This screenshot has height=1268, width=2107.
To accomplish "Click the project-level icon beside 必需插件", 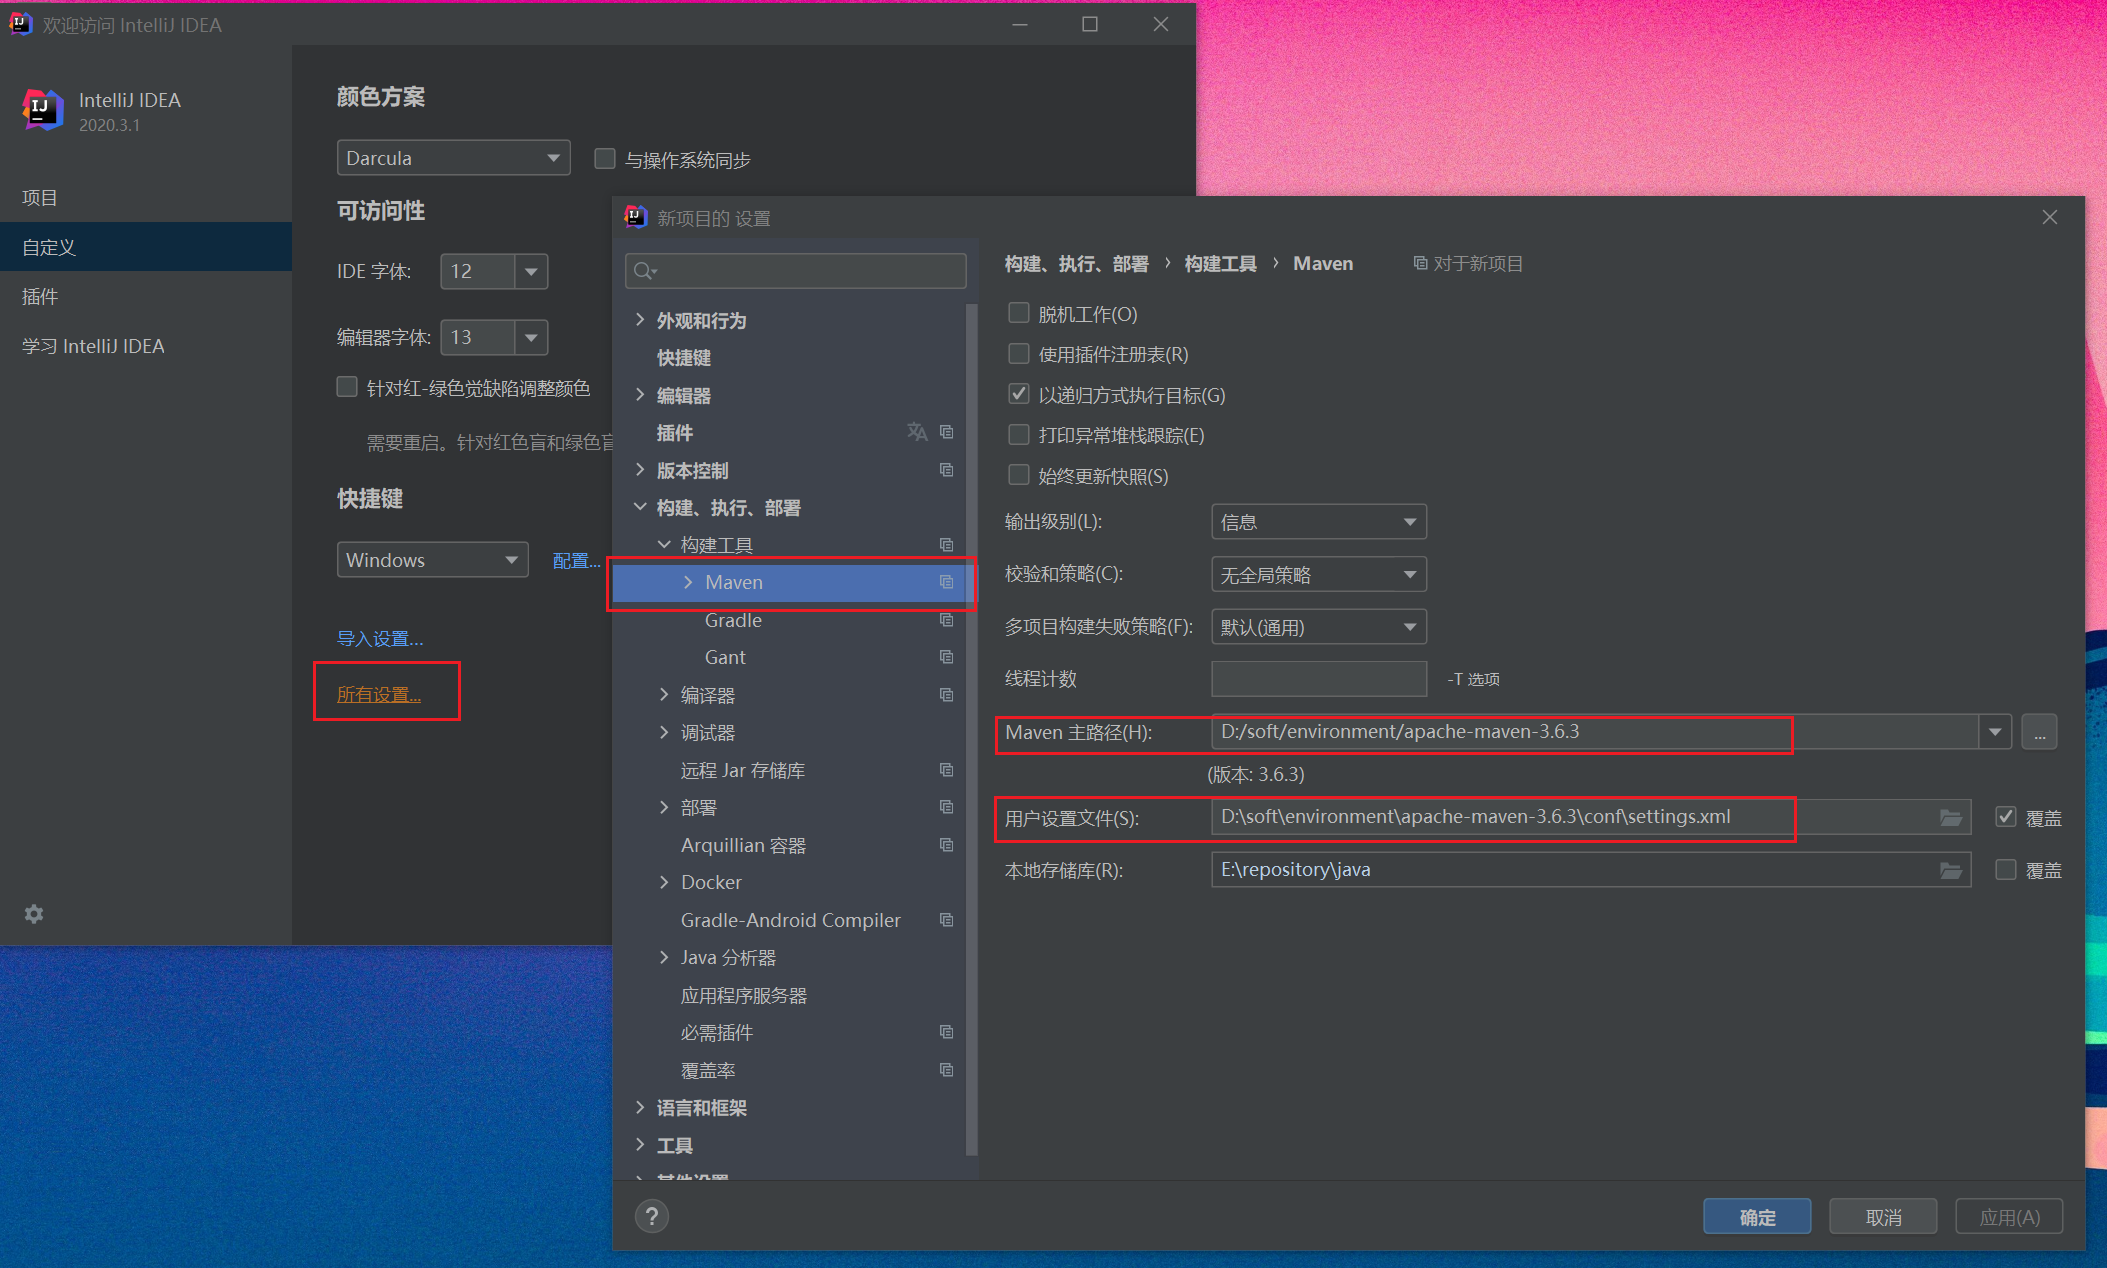I will [946, 1032].
